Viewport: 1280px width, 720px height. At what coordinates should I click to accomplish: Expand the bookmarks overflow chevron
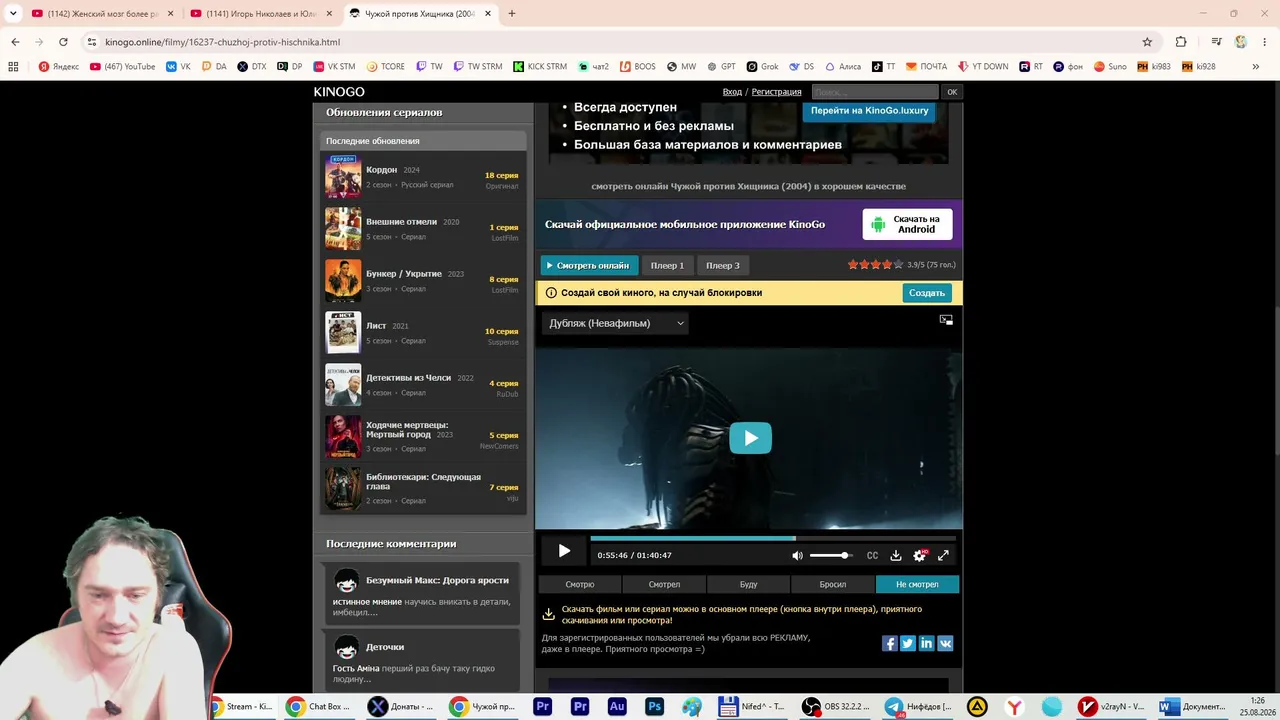[1256, 67]
